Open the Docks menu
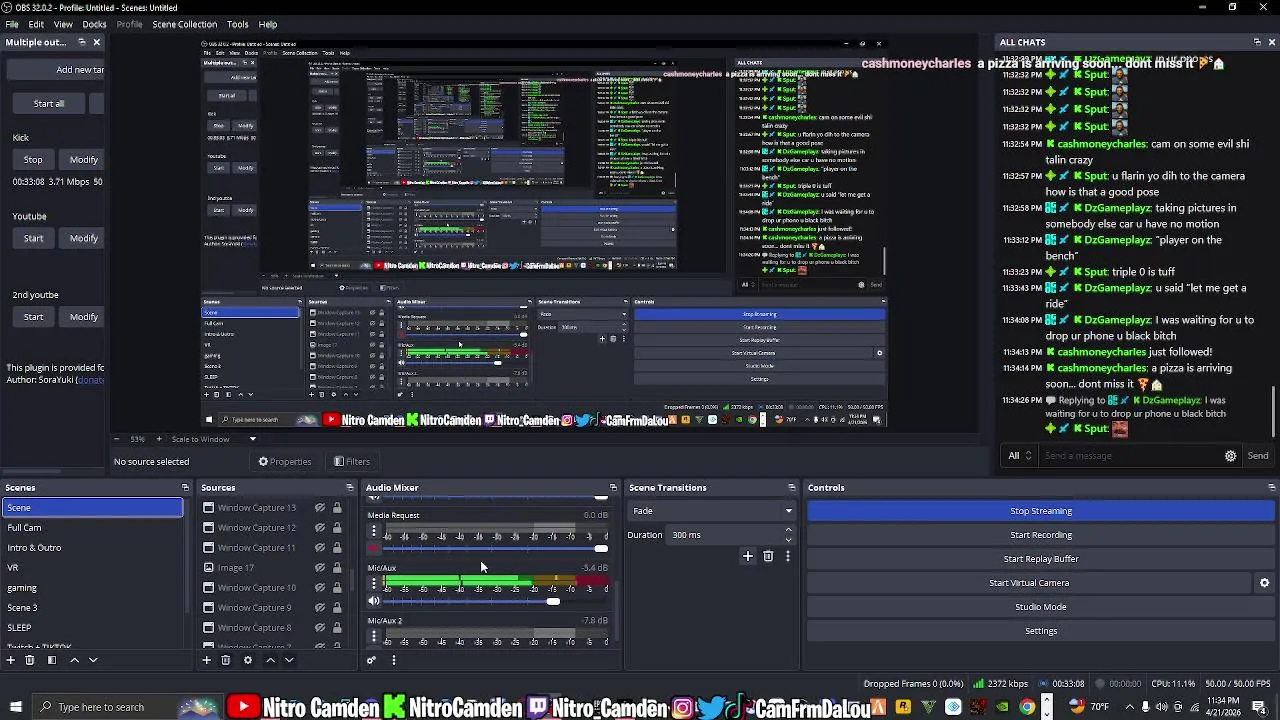 point(94,24)
